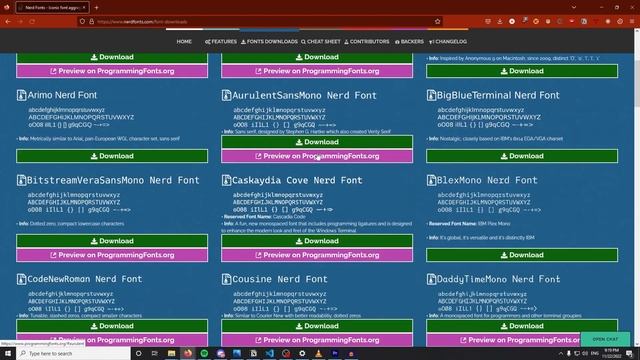Open the FEATURES nav item
The height and width of the screenshot is (360, 640).
[x=221, y=42]
